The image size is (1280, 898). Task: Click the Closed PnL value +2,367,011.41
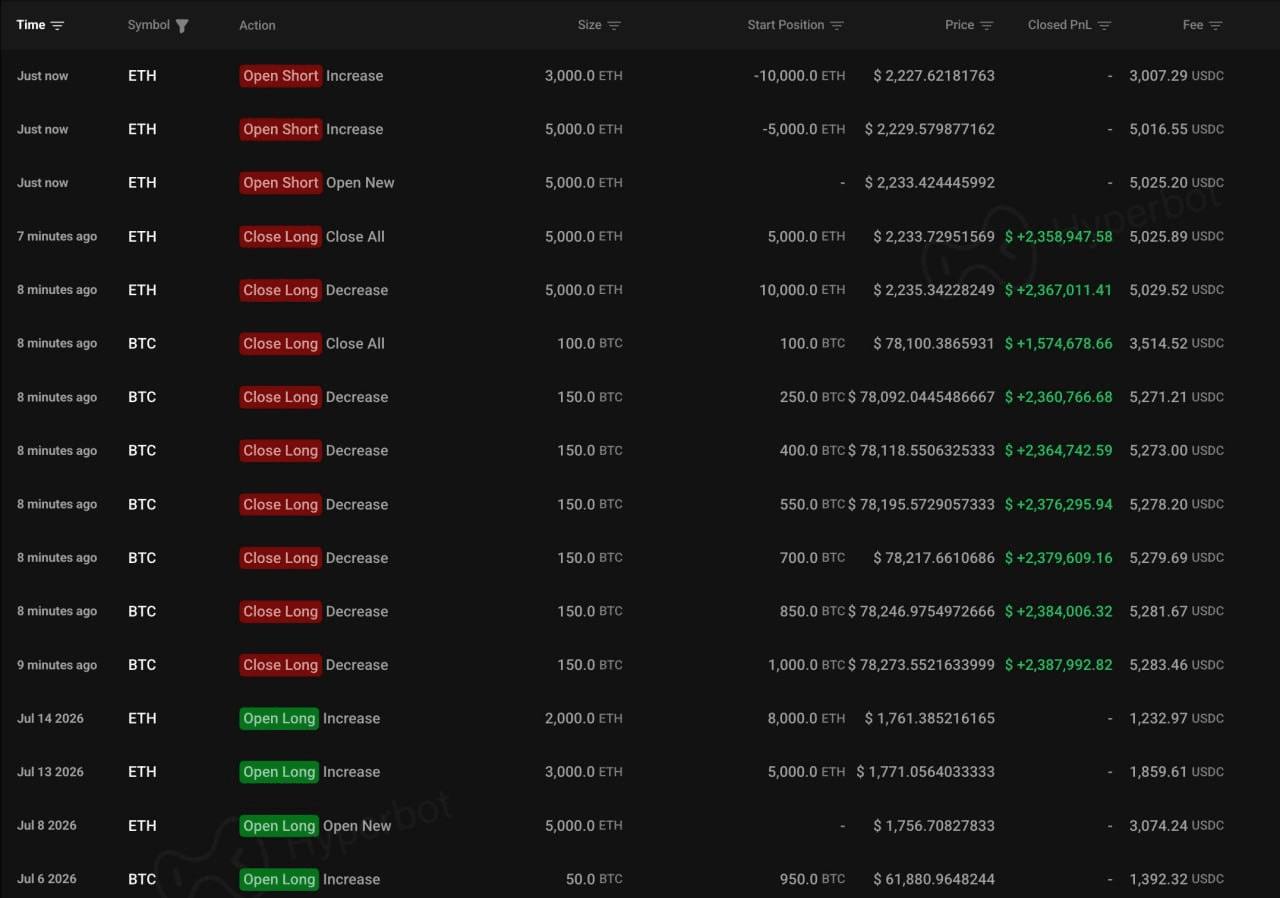[1059, 290]
